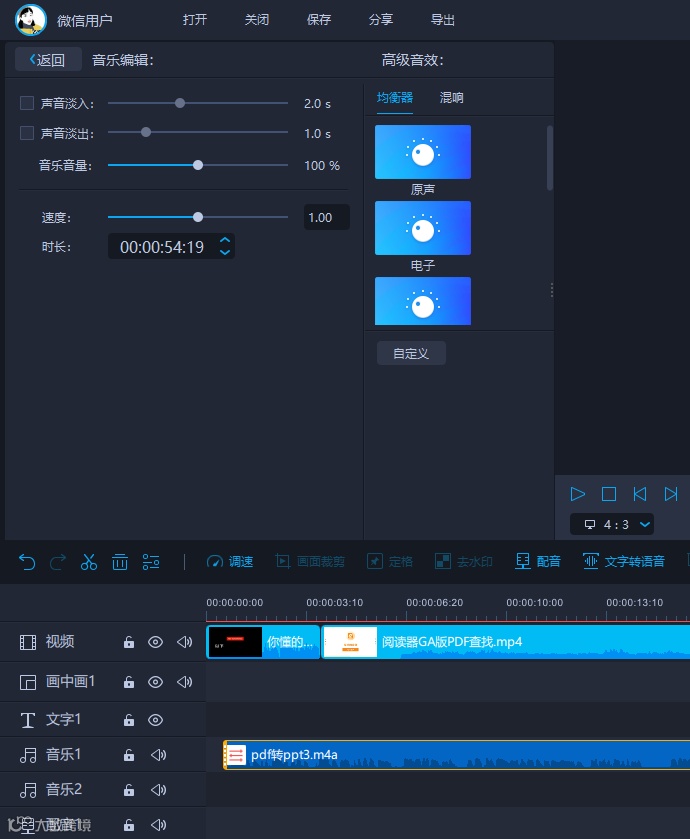Open the 调速 speed adjust tool
690x839 pixels.
230,561
